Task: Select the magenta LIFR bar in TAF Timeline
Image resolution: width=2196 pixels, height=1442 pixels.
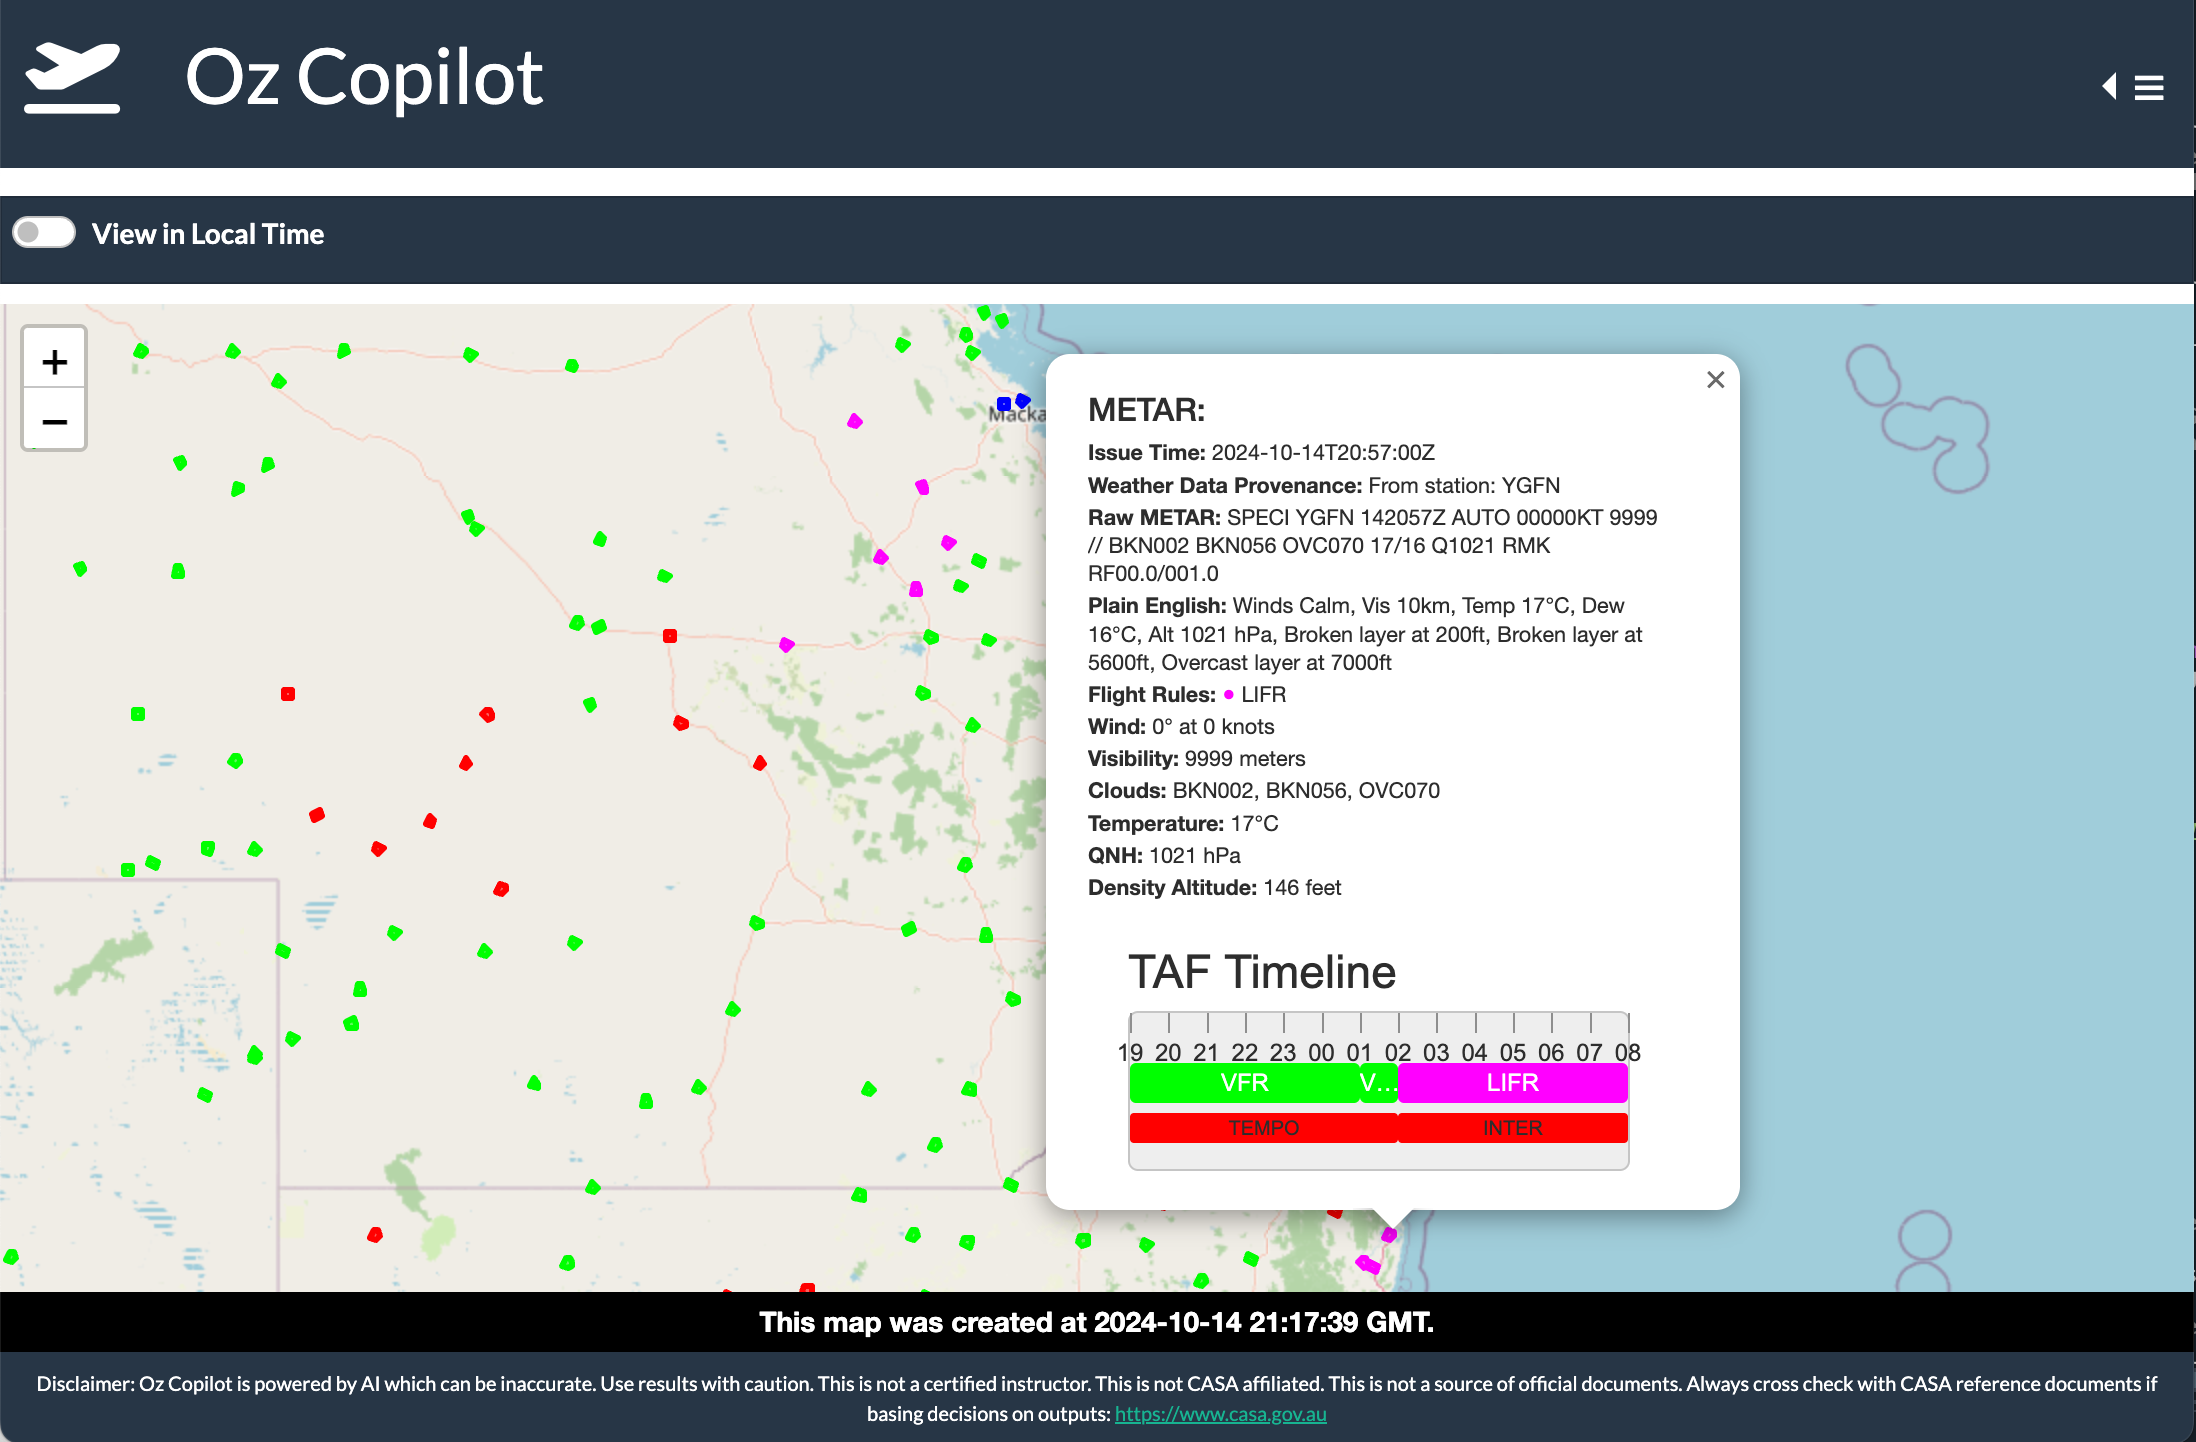Action: click(x=1512, y=1083)
